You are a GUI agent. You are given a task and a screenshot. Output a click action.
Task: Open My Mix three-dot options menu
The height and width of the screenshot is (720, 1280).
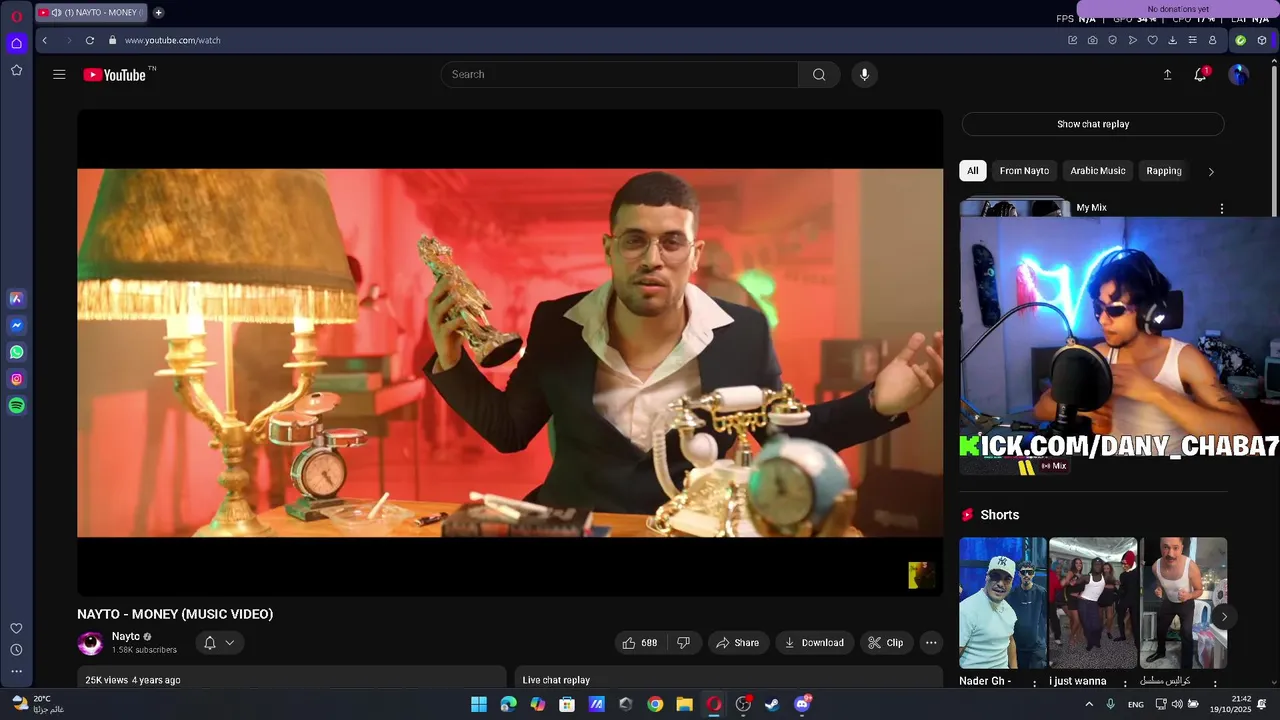pyautogui.click(x=1221, y=209)
